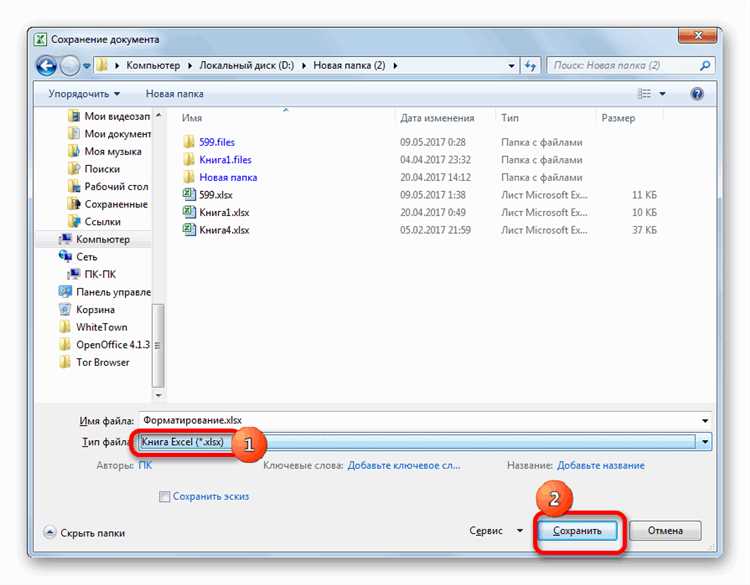Open Корзина in the navigation pane
Viewport: 750px width, 585px height.
(x=87, y=309)
